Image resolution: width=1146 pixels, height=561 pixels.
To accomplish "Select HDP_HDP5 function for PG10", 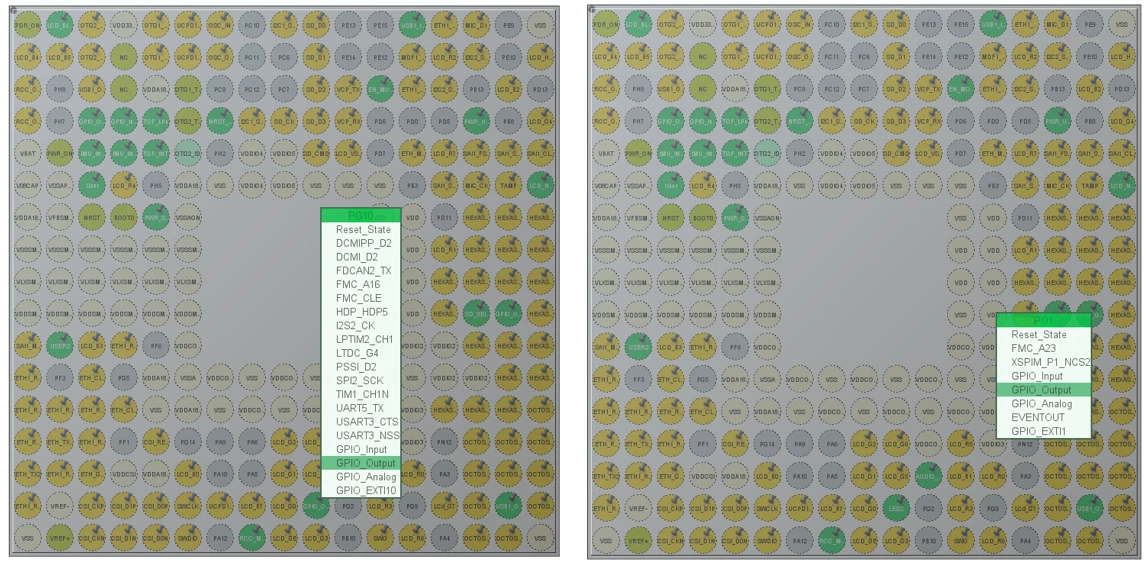I will (361, 312).
